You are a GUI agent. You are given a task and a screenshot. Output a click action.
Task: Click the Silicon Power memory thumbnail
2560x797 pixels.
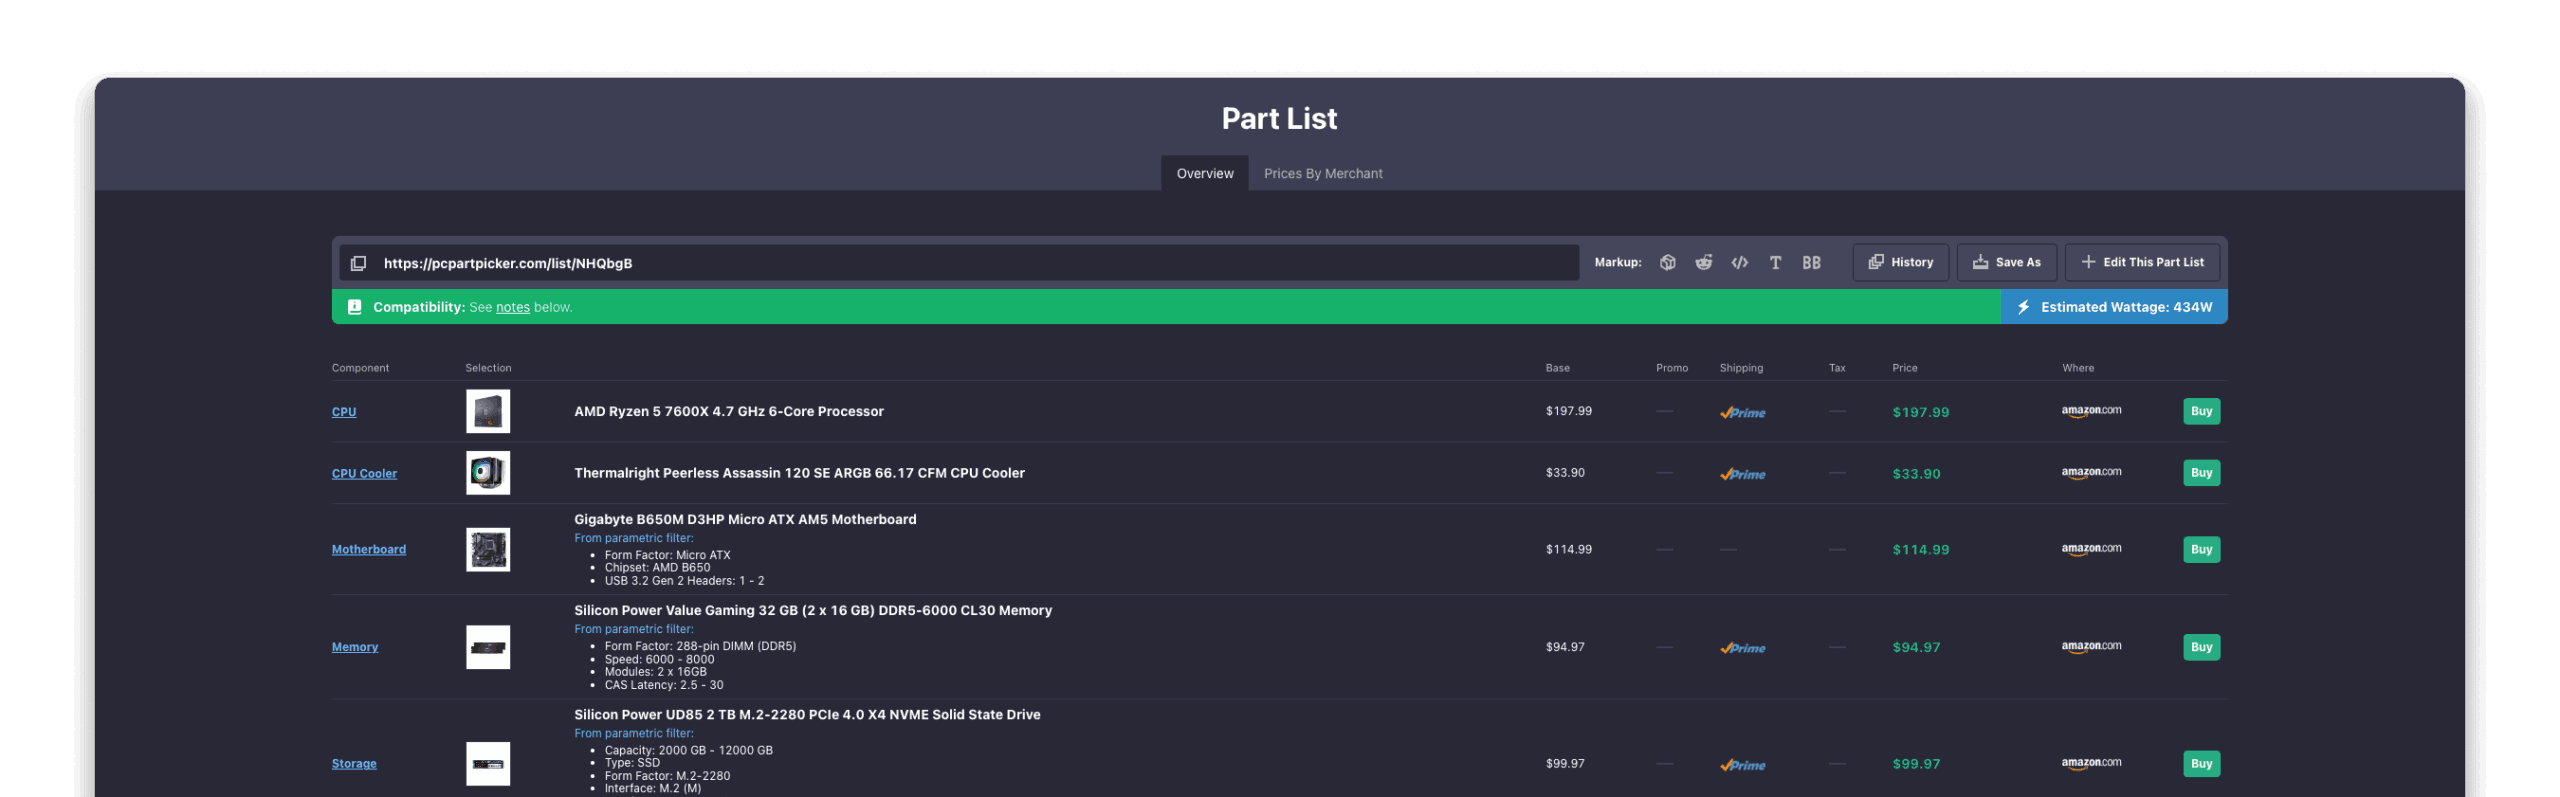[x=488, y=648]
